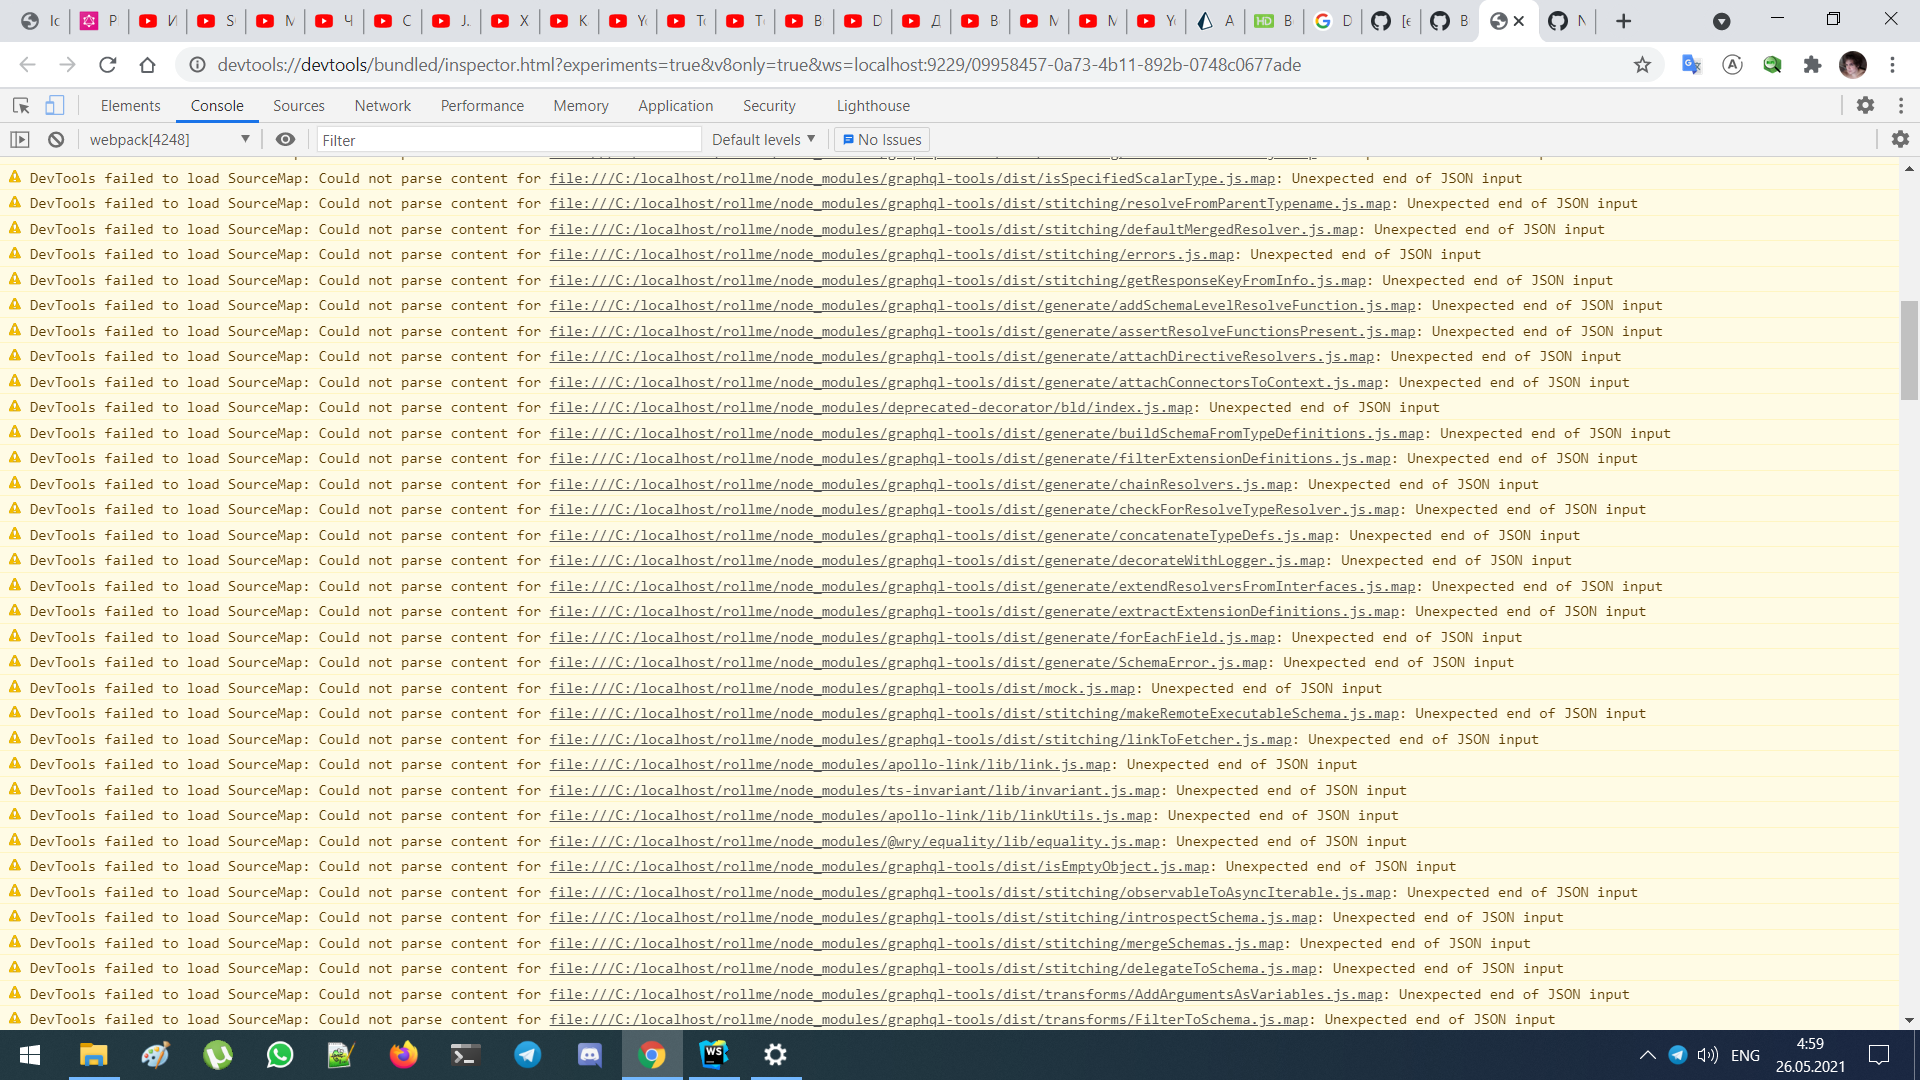Expand the Default levels dropdown
The image size is (1920, 1080).
pyautogui.click(x=763, y=140)
